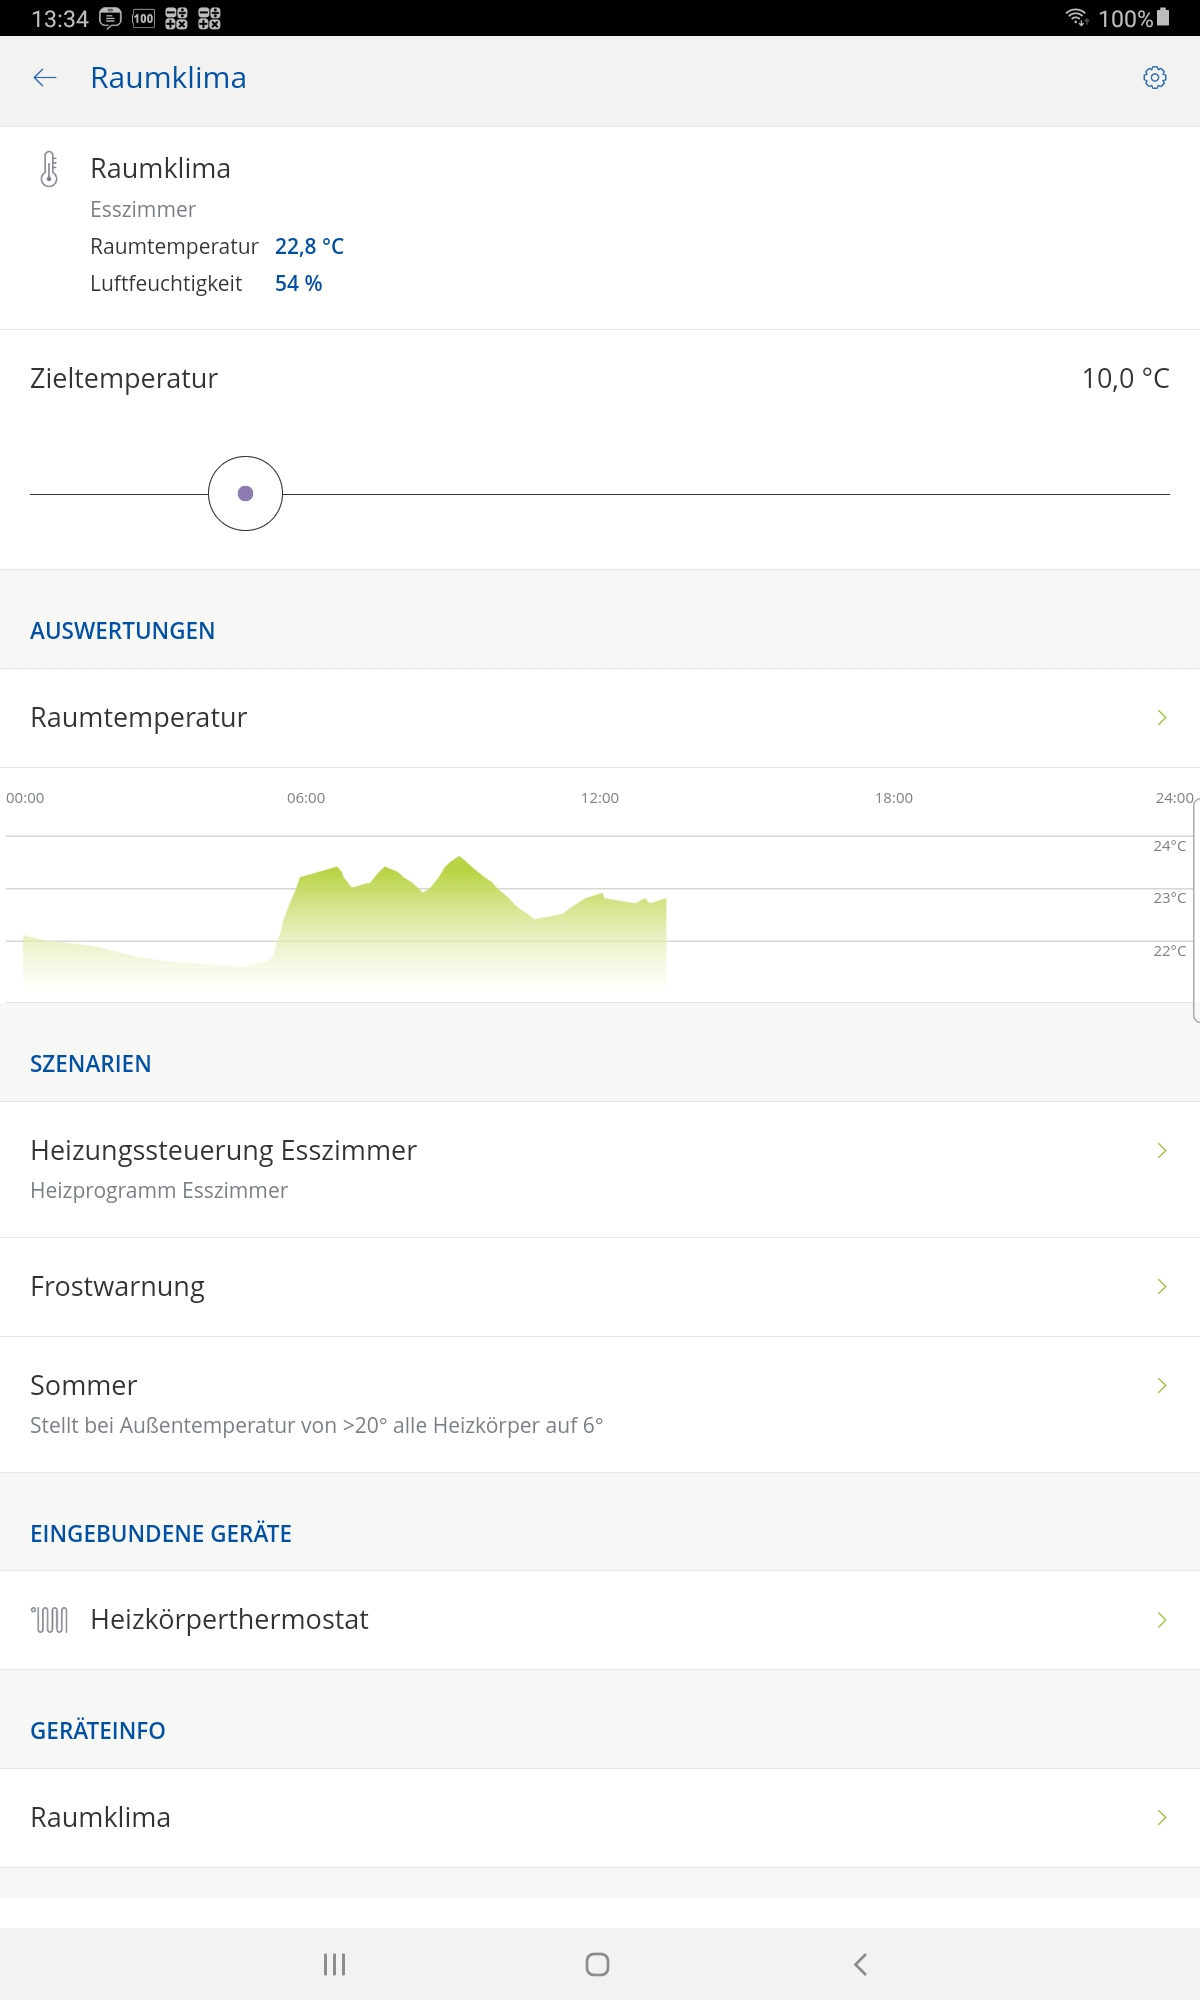The image size is (1200, 2000).
Task: Open Heizungssteuerung Esszimmer scenario chevron
Action: pos(1161,1150)
